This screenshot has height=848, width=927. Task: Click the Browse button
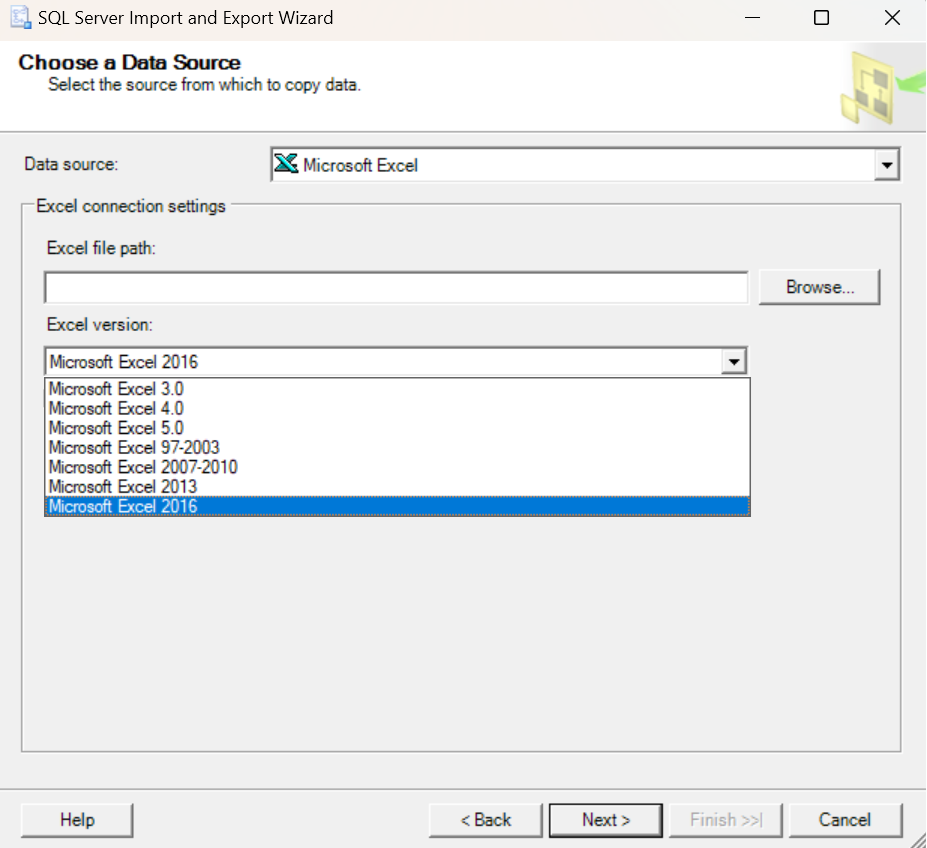(819, 287)
